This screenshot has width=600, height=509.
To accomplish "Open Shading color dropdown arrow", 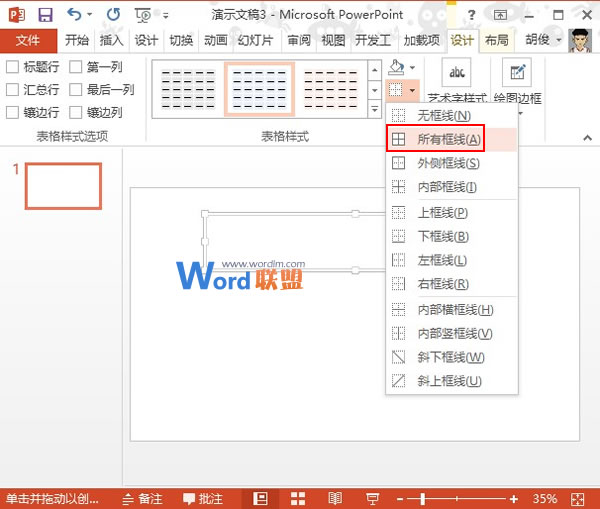I will pos(412,68).
